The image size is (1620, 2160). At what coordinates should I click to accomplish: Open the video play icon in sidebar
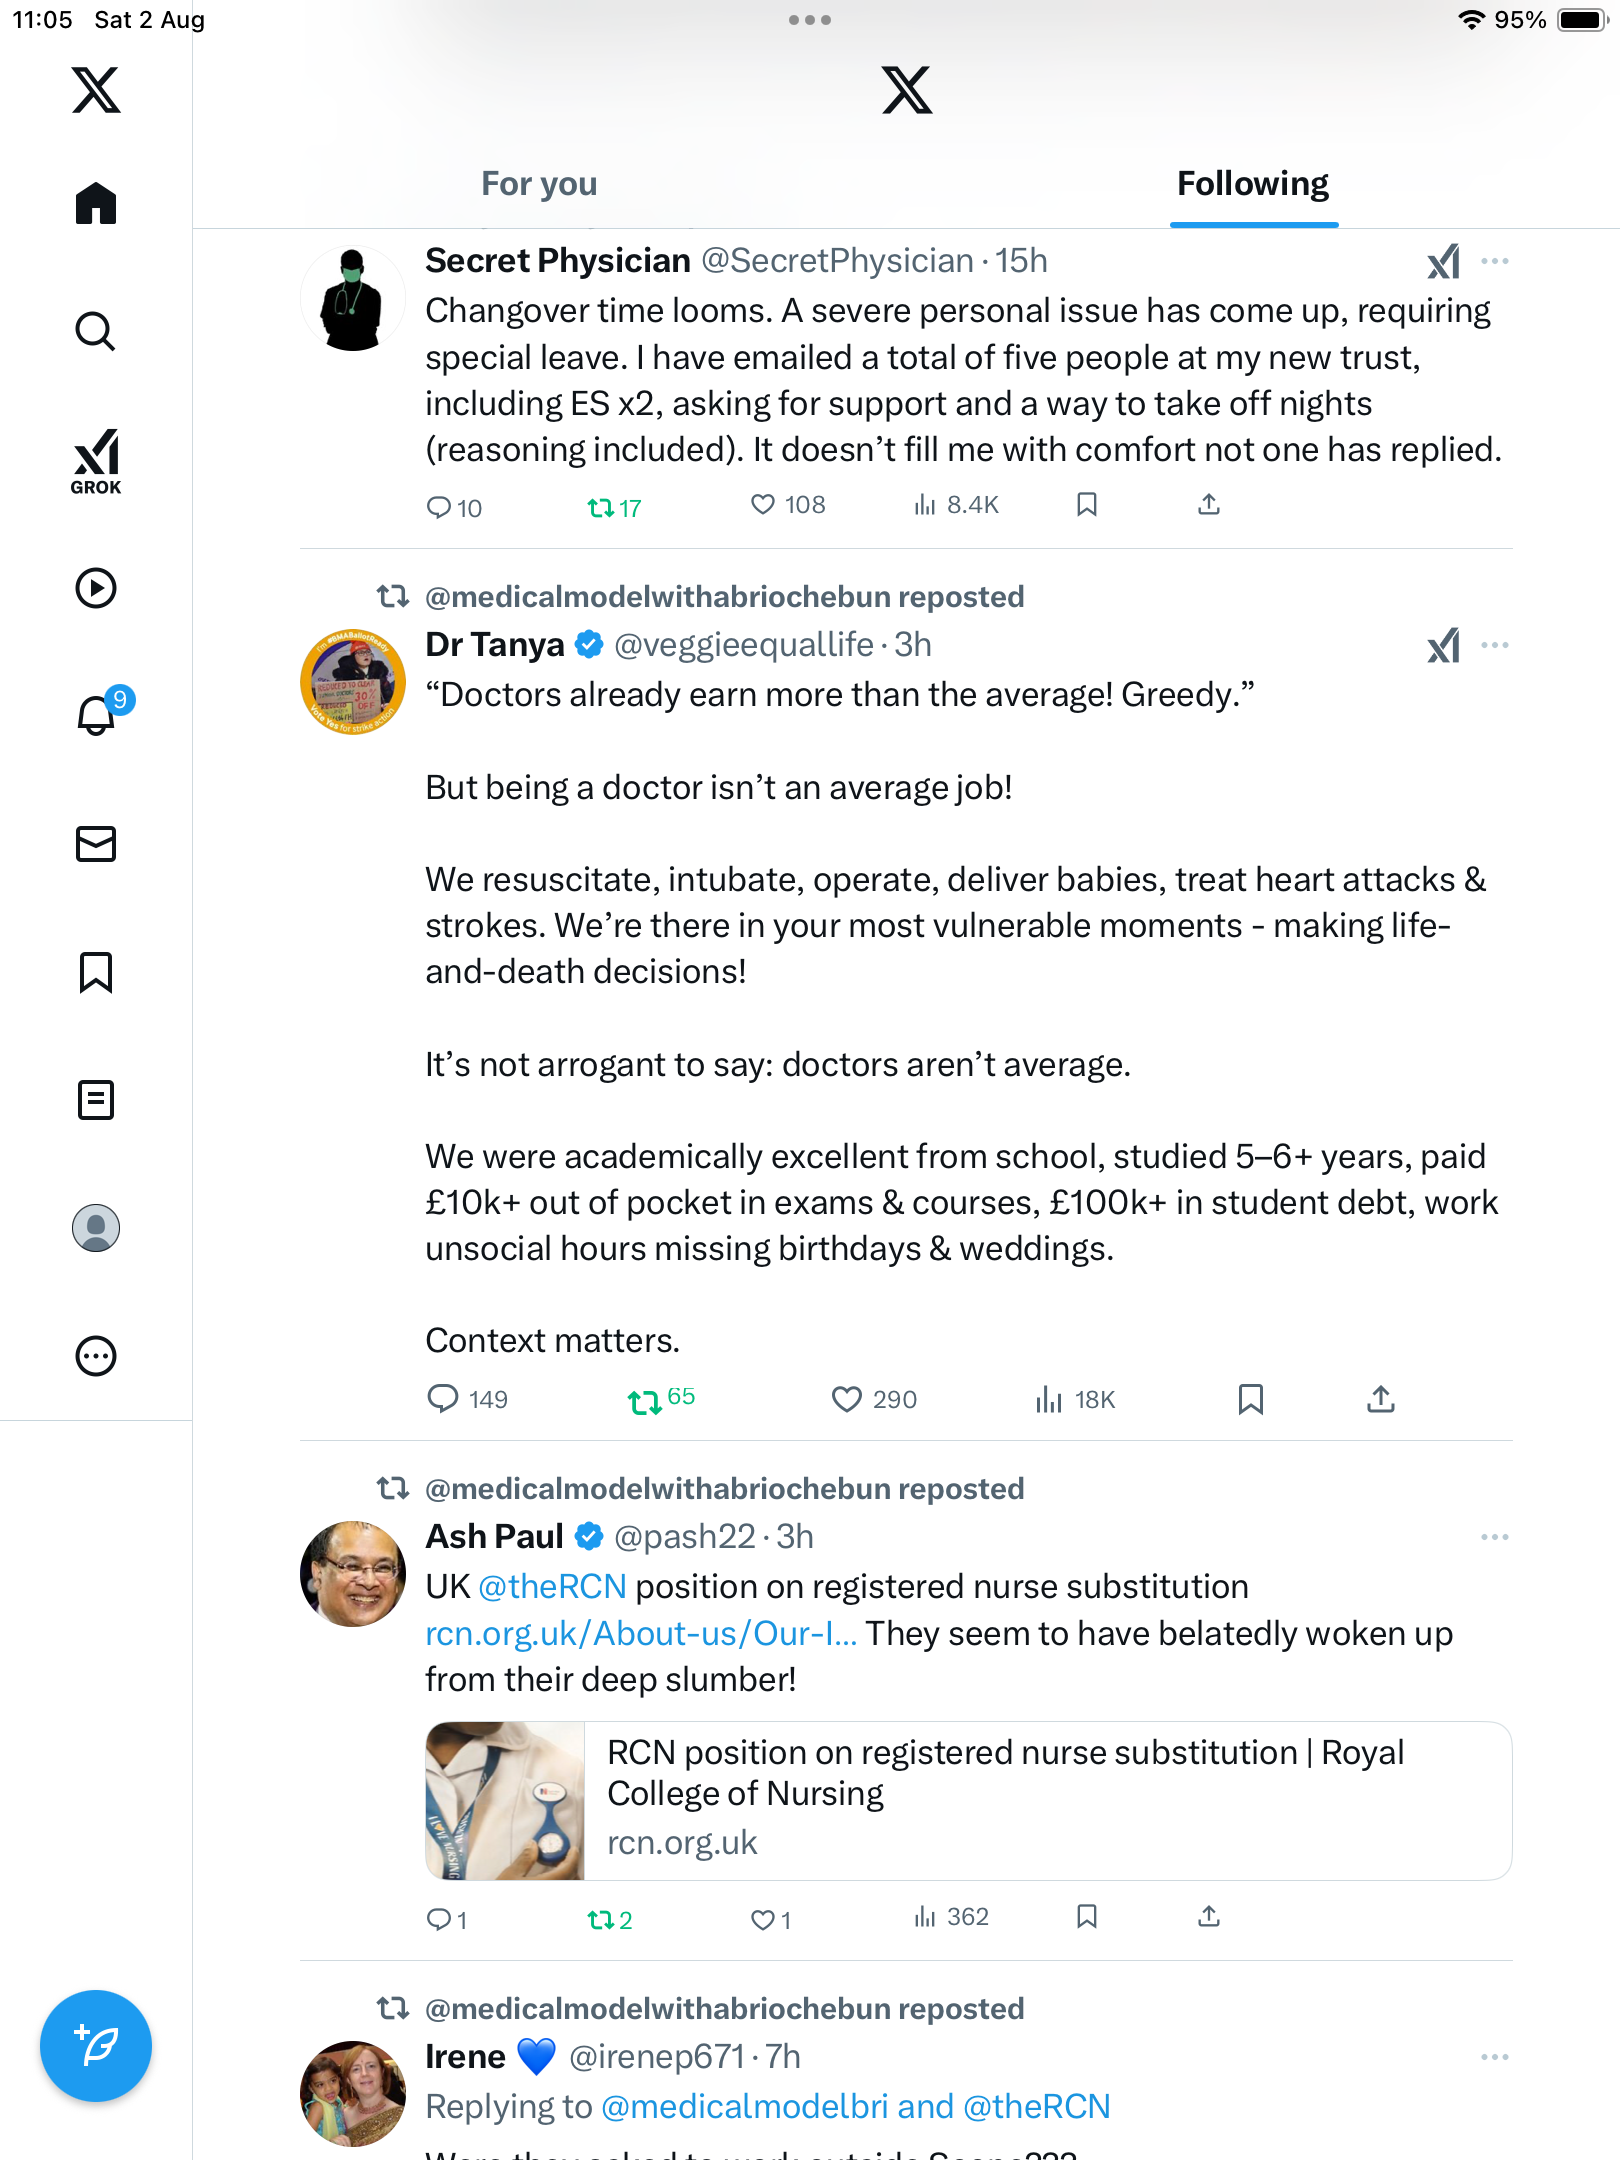pos(96,588)
